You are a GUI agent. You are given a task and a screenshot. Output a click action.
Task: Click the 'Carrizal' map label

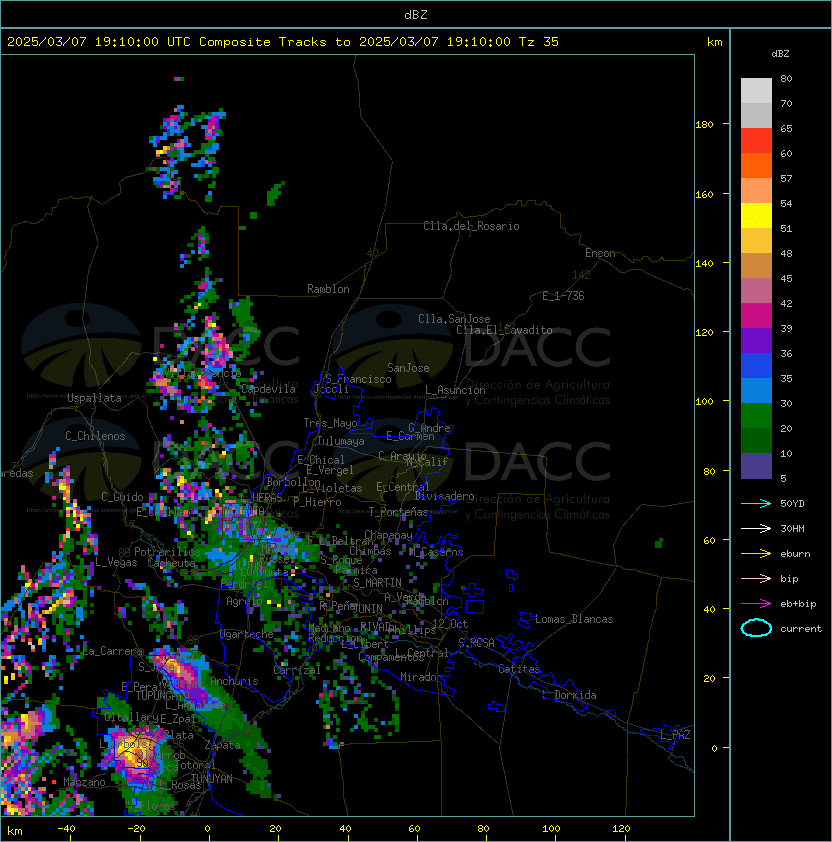click(297, 670)
